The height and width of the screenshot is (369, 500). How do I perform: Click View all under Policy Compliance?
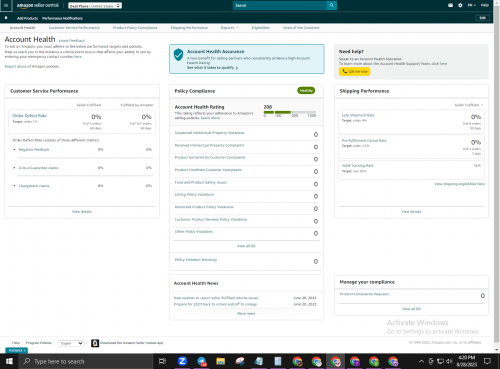click(x=246, y=246)
